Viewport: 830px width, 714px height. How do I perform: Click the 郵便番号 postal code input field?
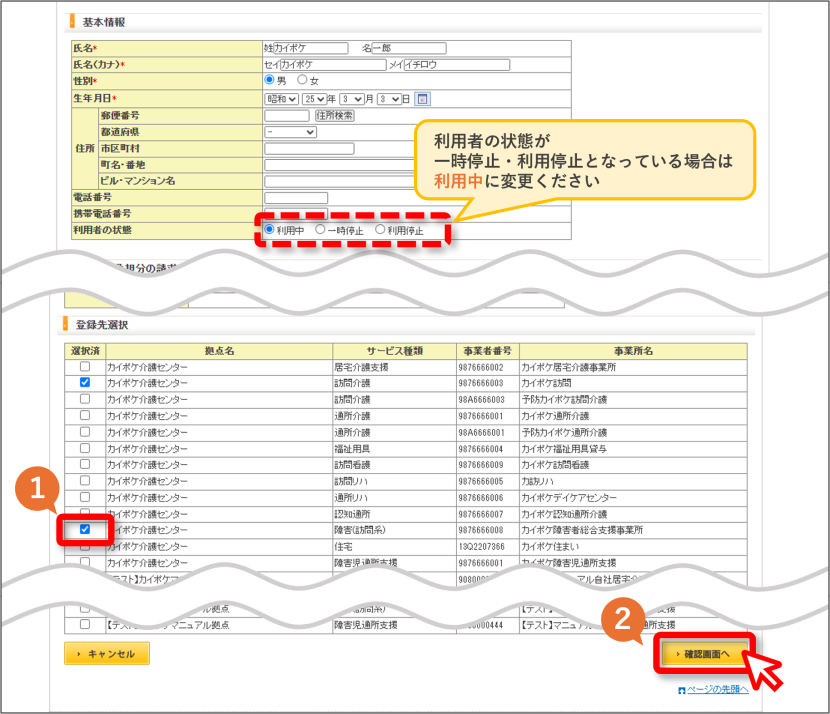tap(286, 115)
